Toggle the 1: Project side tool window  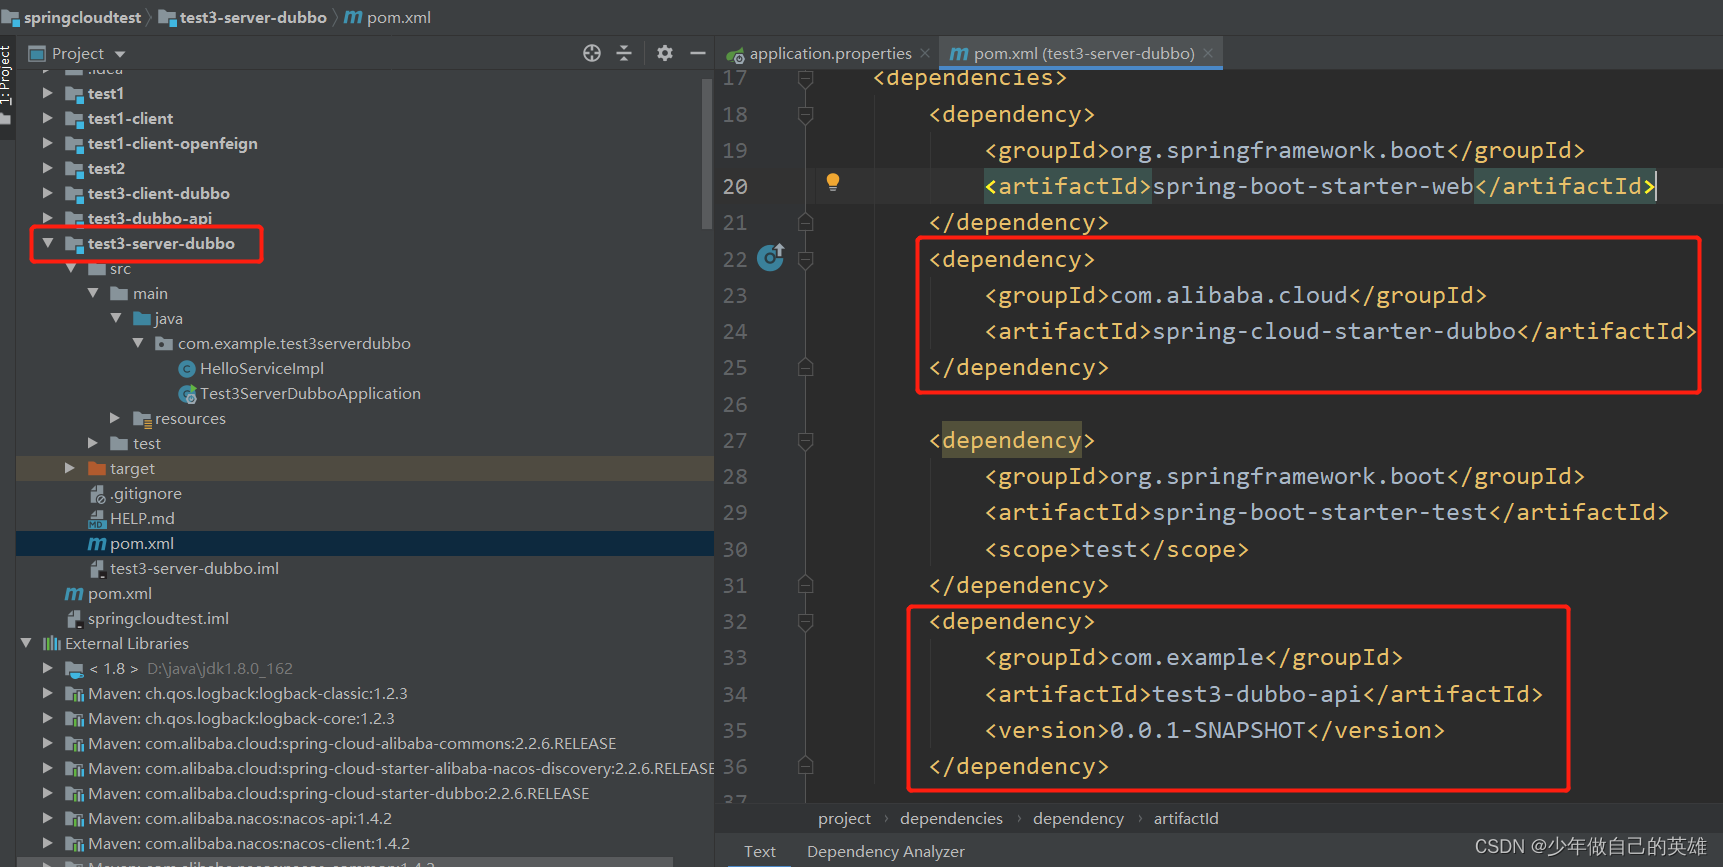(x=6, y=76)
